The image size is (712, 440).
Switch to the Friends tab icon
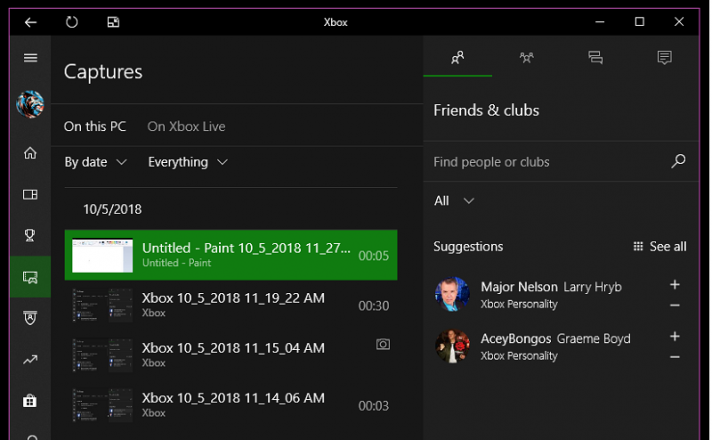[458, 57]
